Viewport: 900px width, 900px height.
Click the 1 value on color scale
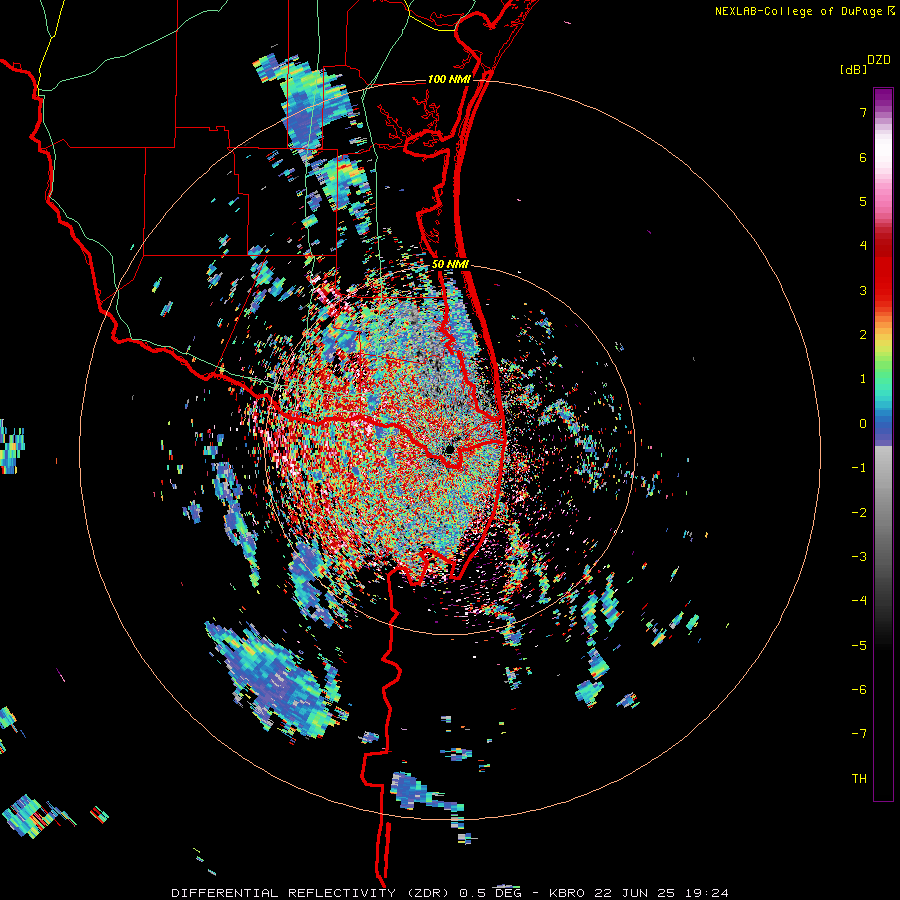pyautogui.click(x=863, y=379)
